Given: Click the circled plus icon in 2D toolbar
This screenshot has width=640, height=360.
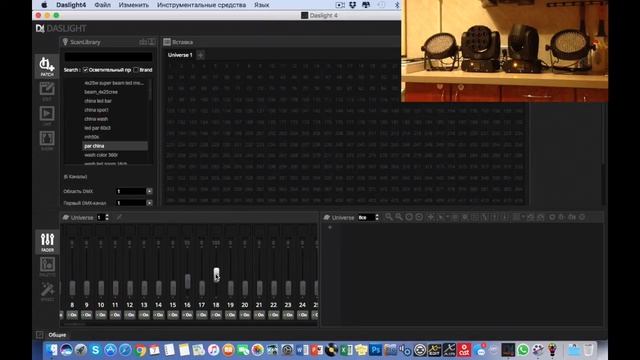Looking at the screenshot, I should (x=409, y=217).
